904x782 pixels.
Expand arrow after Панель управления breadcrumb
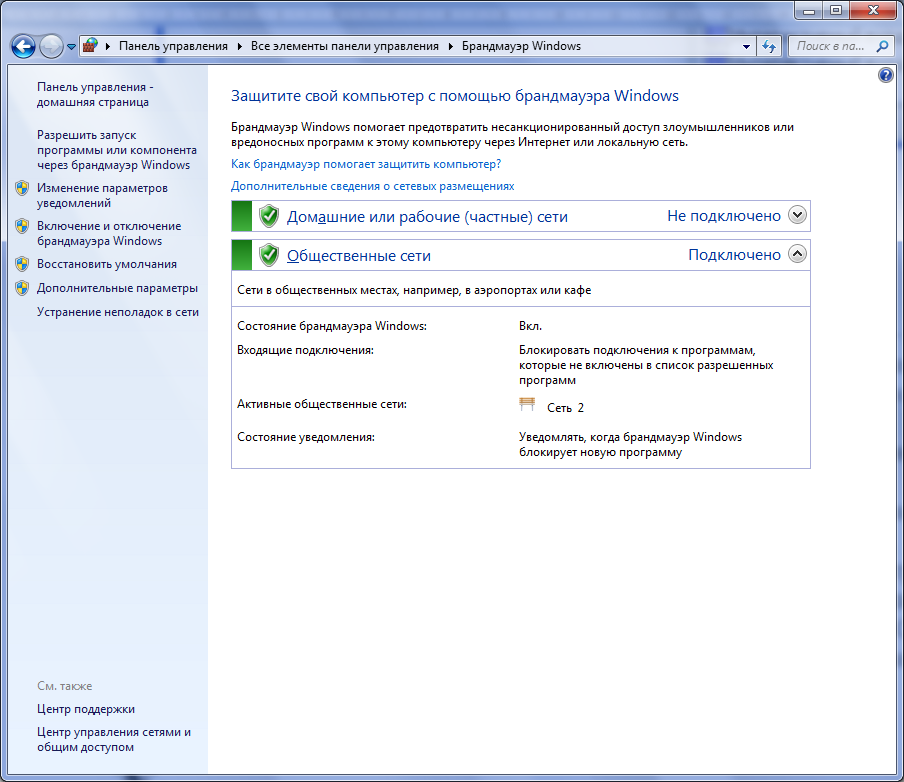click(x=239, y=46)
